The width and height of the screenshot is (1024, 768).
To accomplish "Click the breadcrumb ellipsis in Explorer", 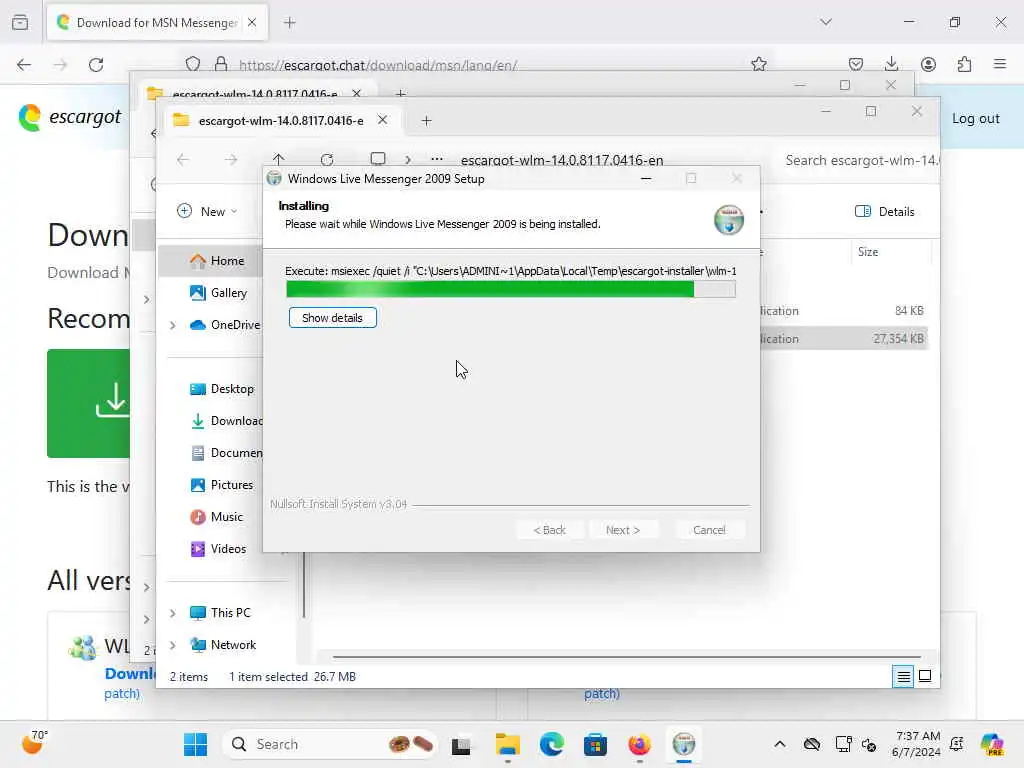I will tap(437, 159).
